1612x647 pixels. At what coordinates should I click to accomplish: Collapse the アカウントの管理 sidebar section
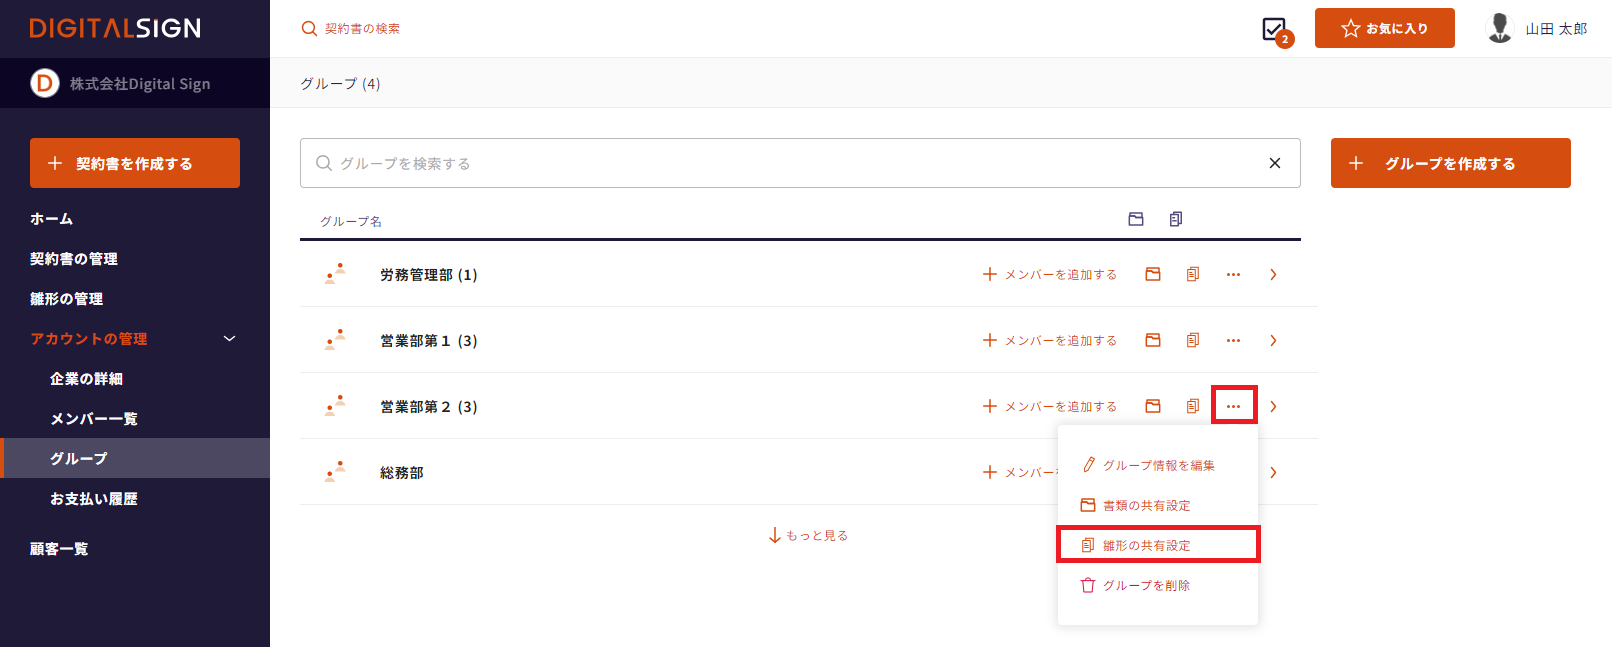coord(229,339)
